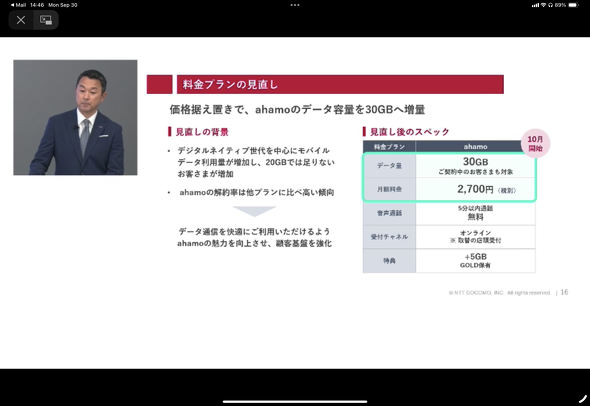Tap Back to Mail in status bar
The height and width of the screenshot is (406, 590).
(18, 5)
